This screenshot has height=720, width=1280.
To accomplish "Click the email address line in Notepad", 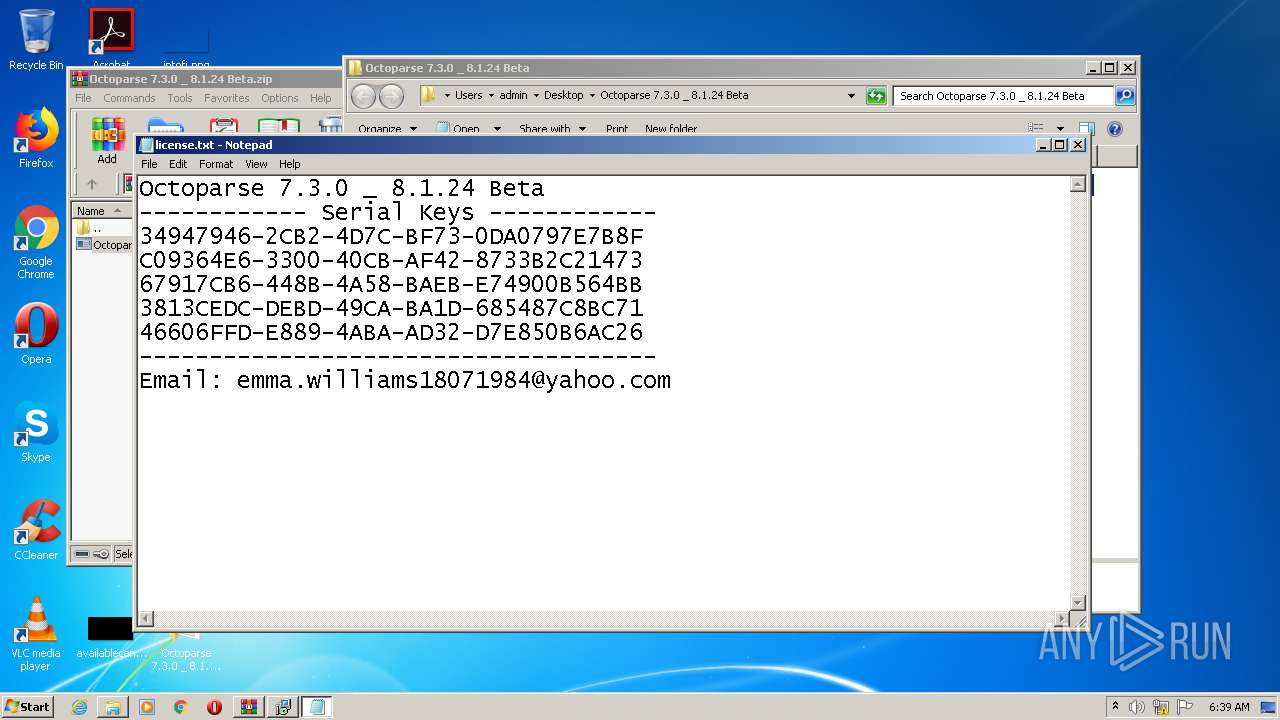I will [405, 380].
